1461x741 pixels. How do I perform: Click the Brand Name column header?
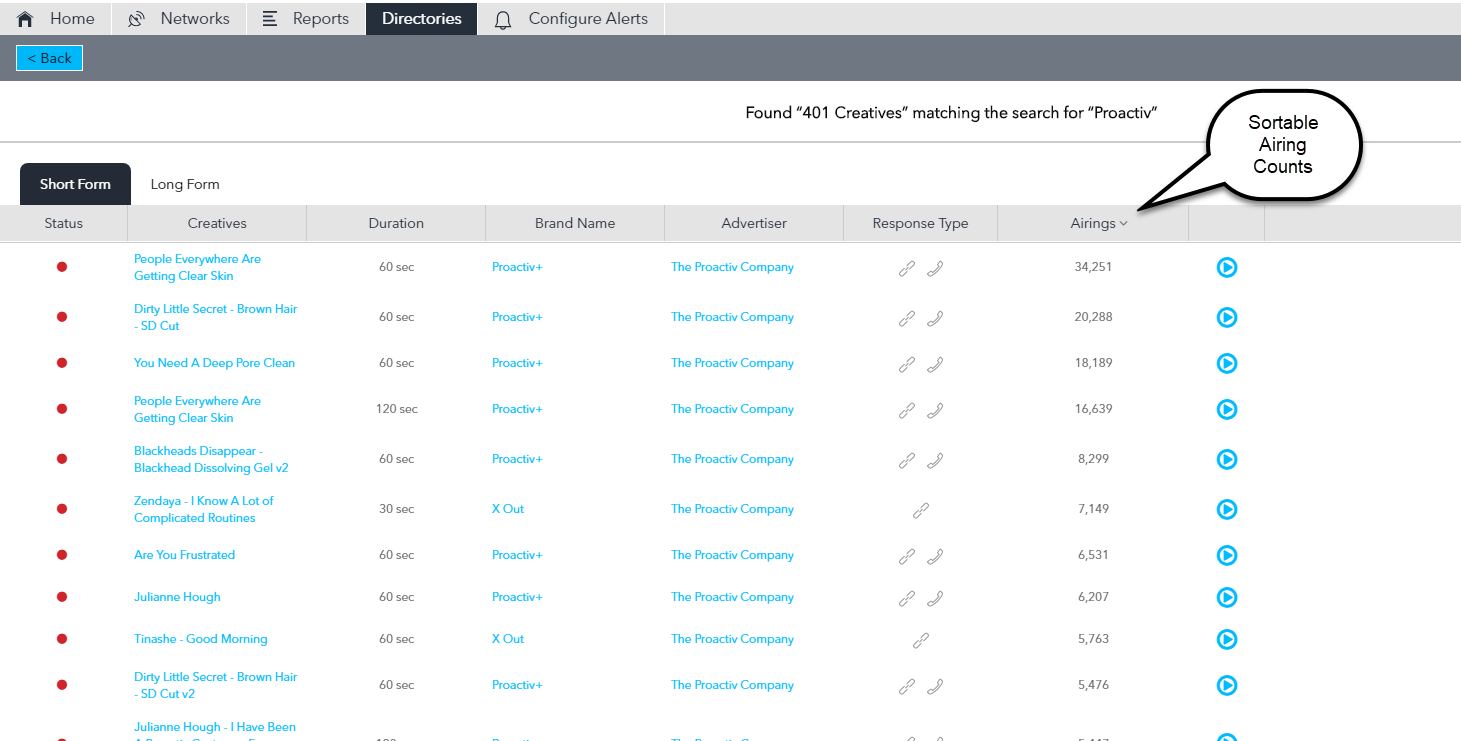(575, 223)
